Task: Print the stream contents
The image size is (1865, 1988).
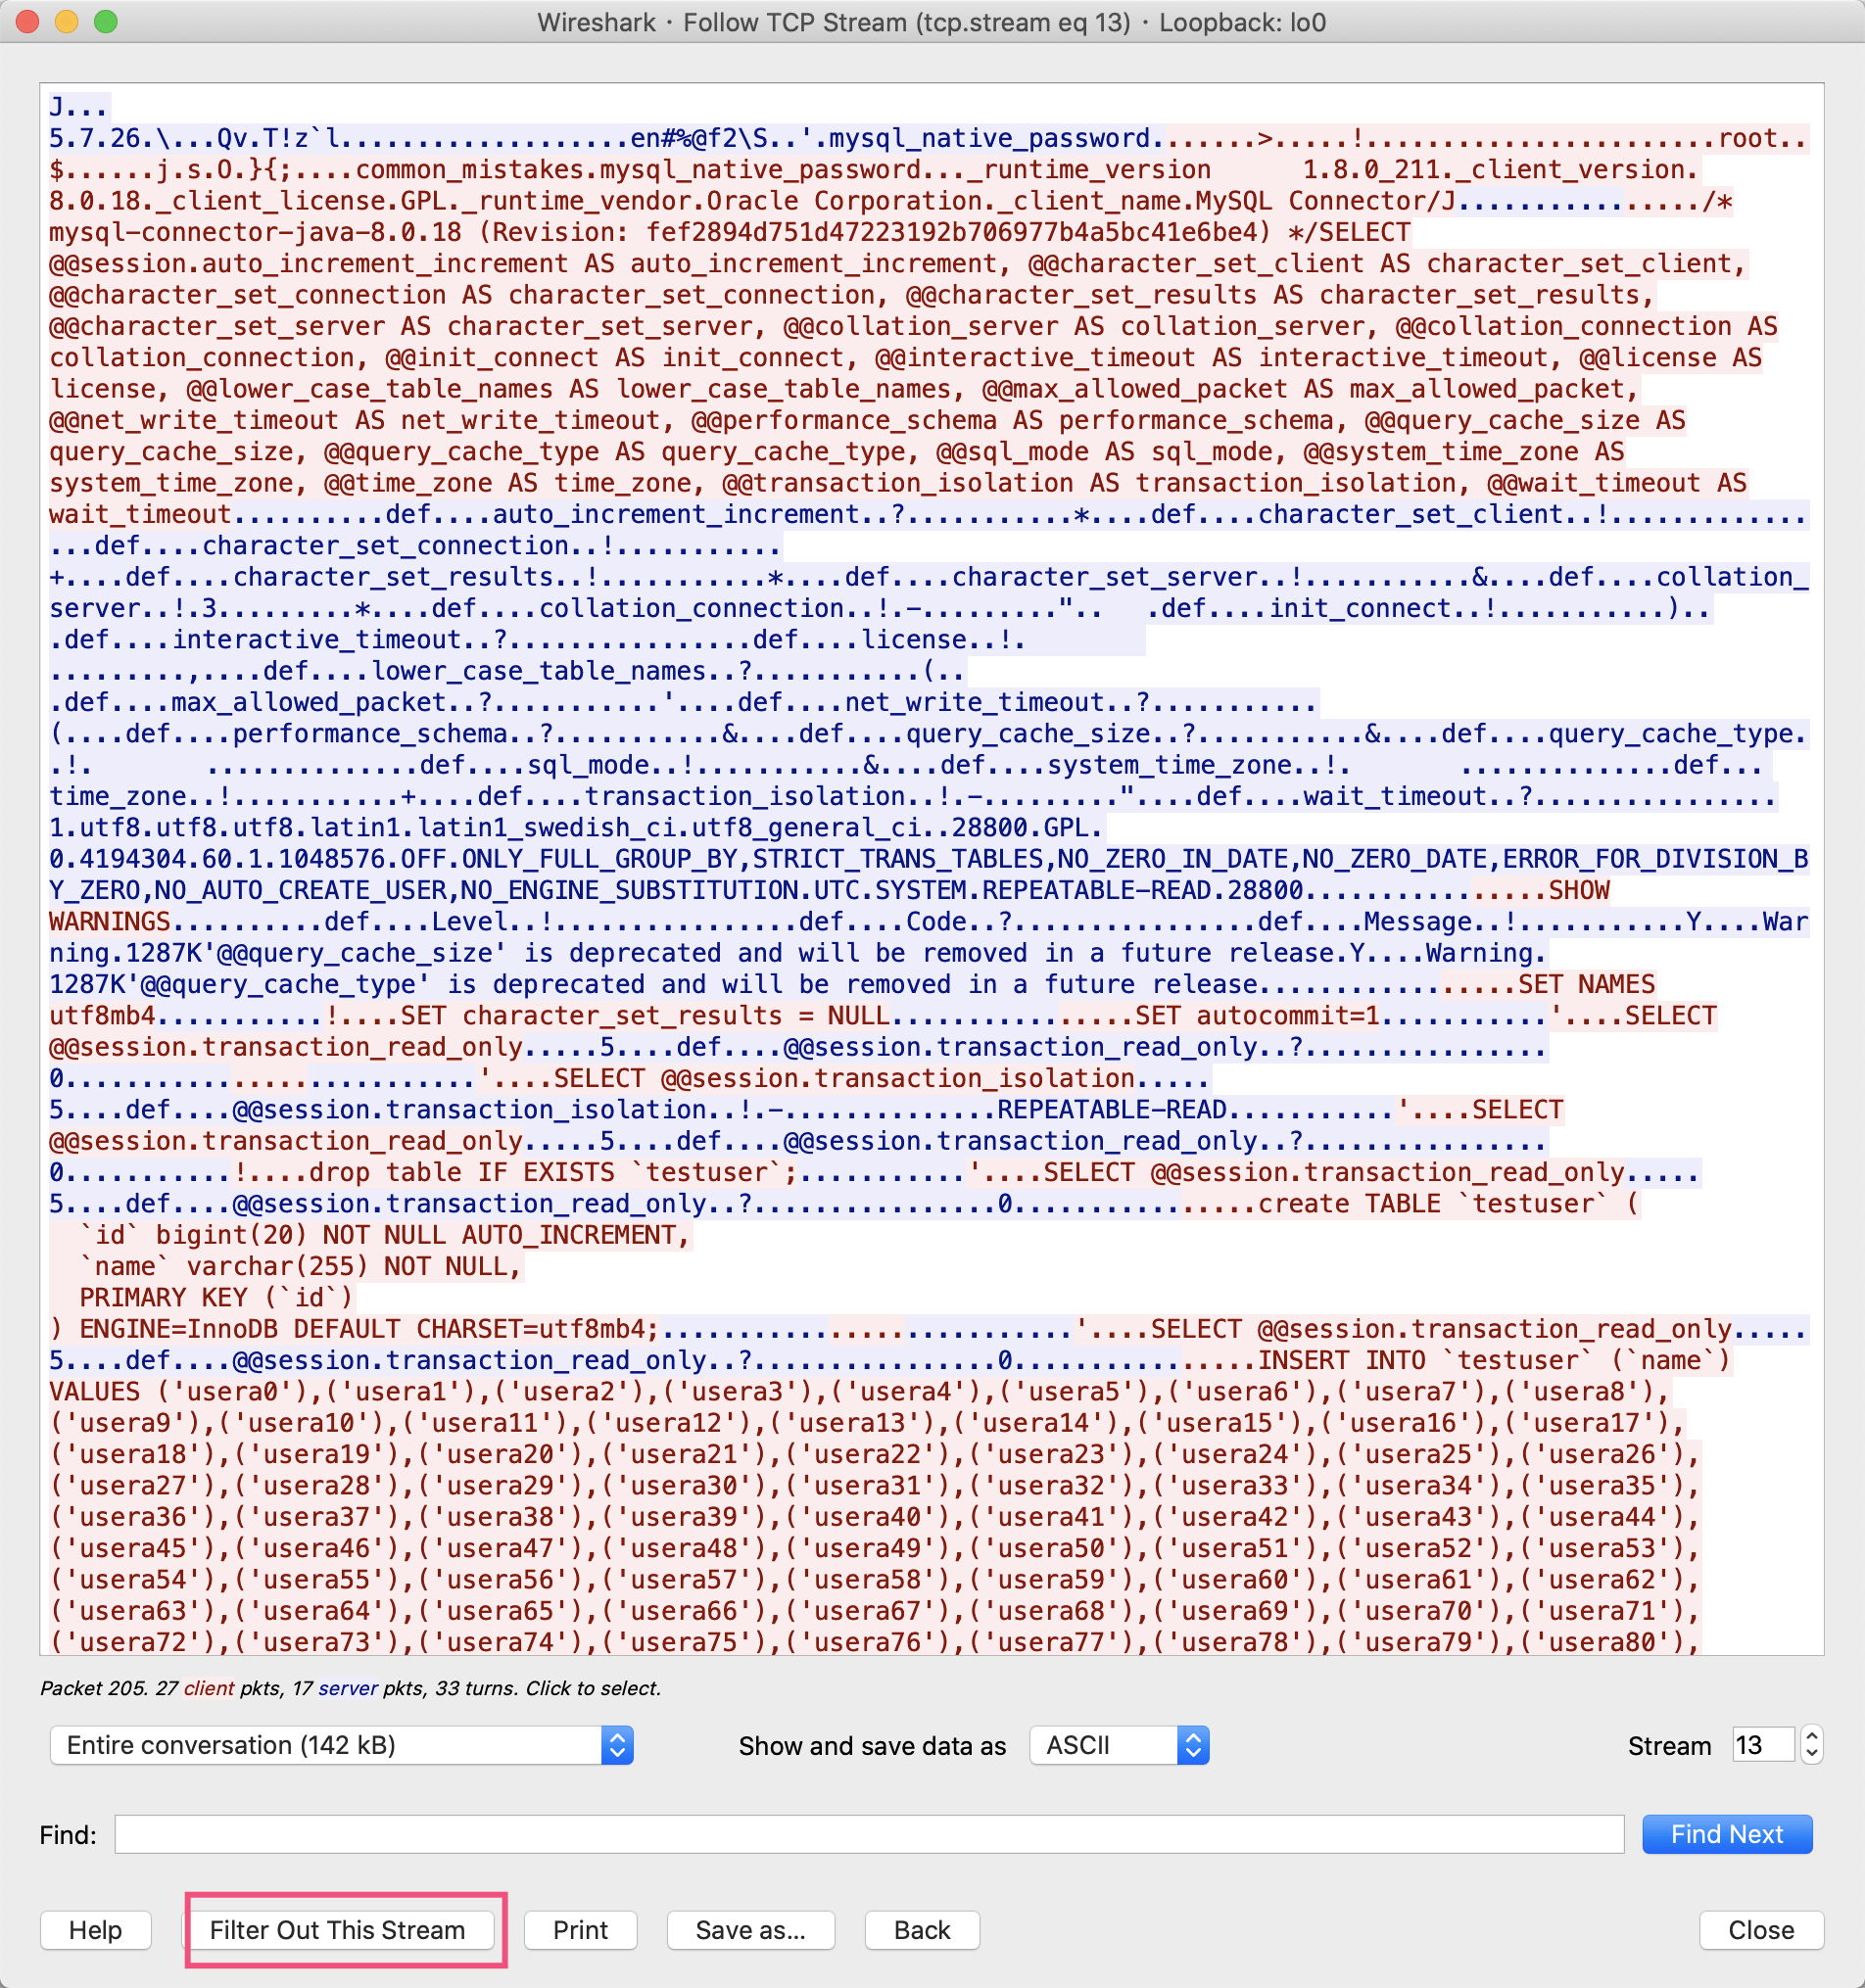Action: tap(580, 1930)
